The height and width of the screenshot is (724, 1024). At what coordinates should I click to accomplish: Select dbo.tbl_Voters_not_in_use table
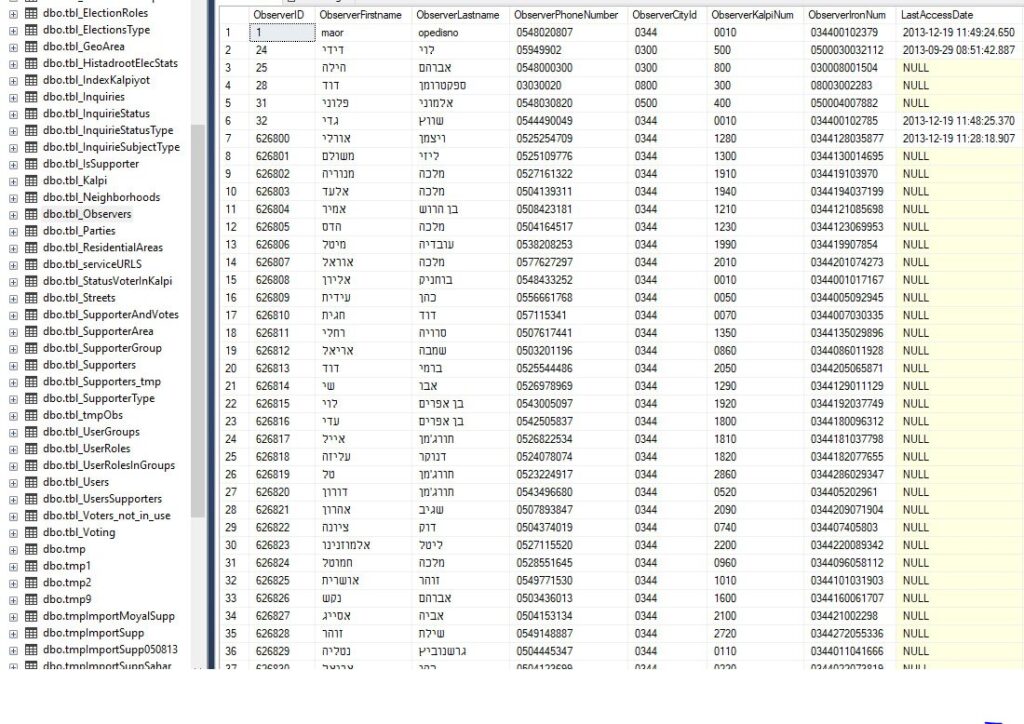pyautogui.click(x=106, y=516)
